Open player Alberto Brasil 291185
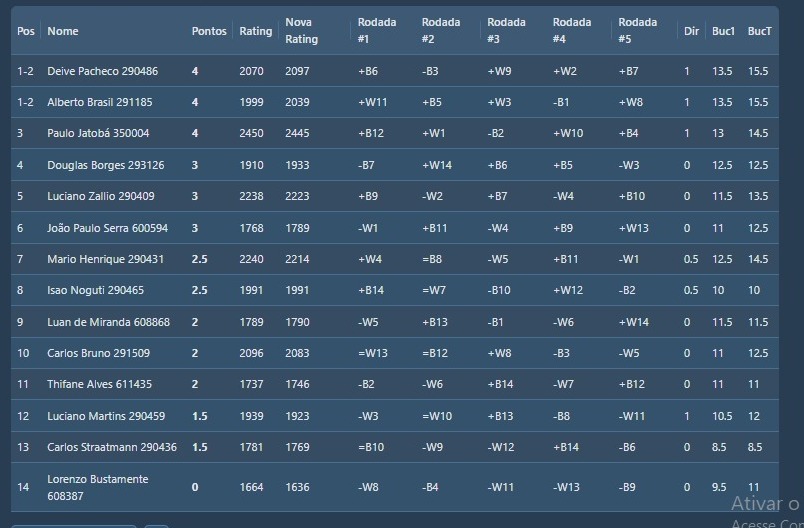This screenshot has width=804, height=528. (x=99, y=102)
